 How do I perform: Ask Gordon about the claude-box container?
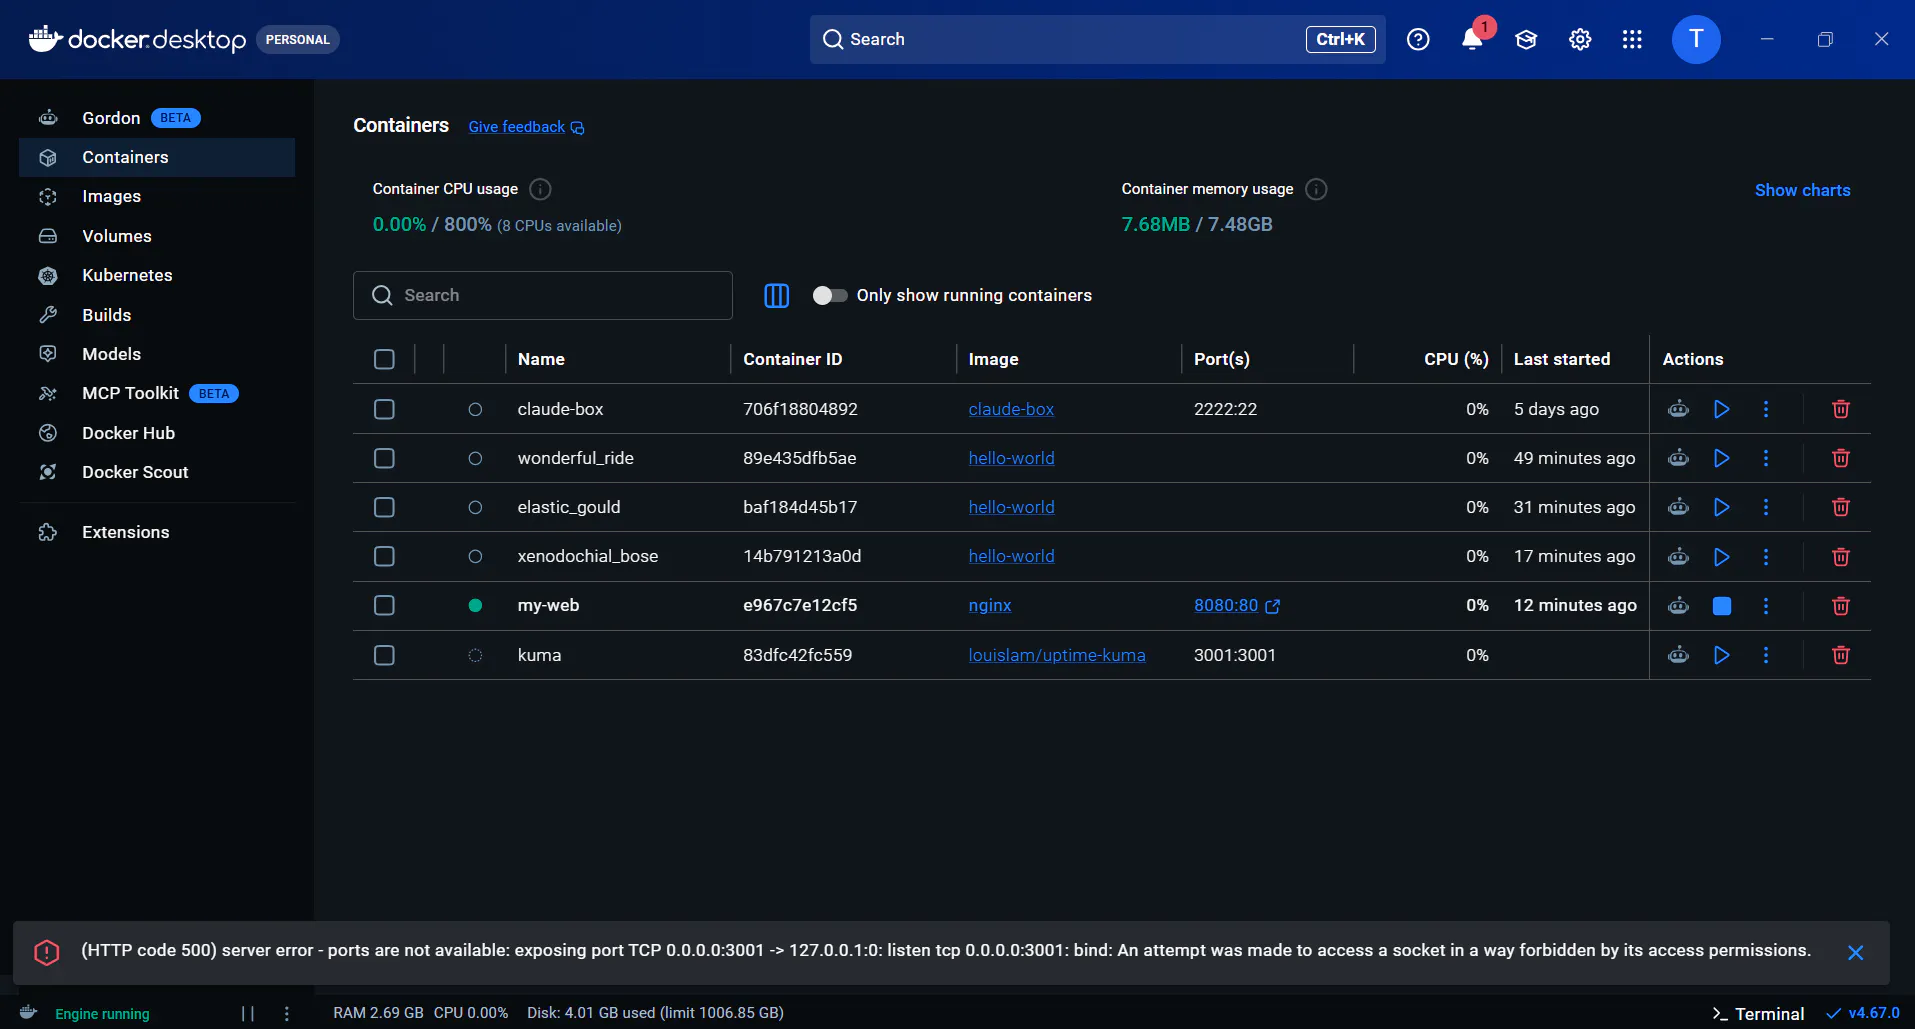click(x=1679, y=409)
